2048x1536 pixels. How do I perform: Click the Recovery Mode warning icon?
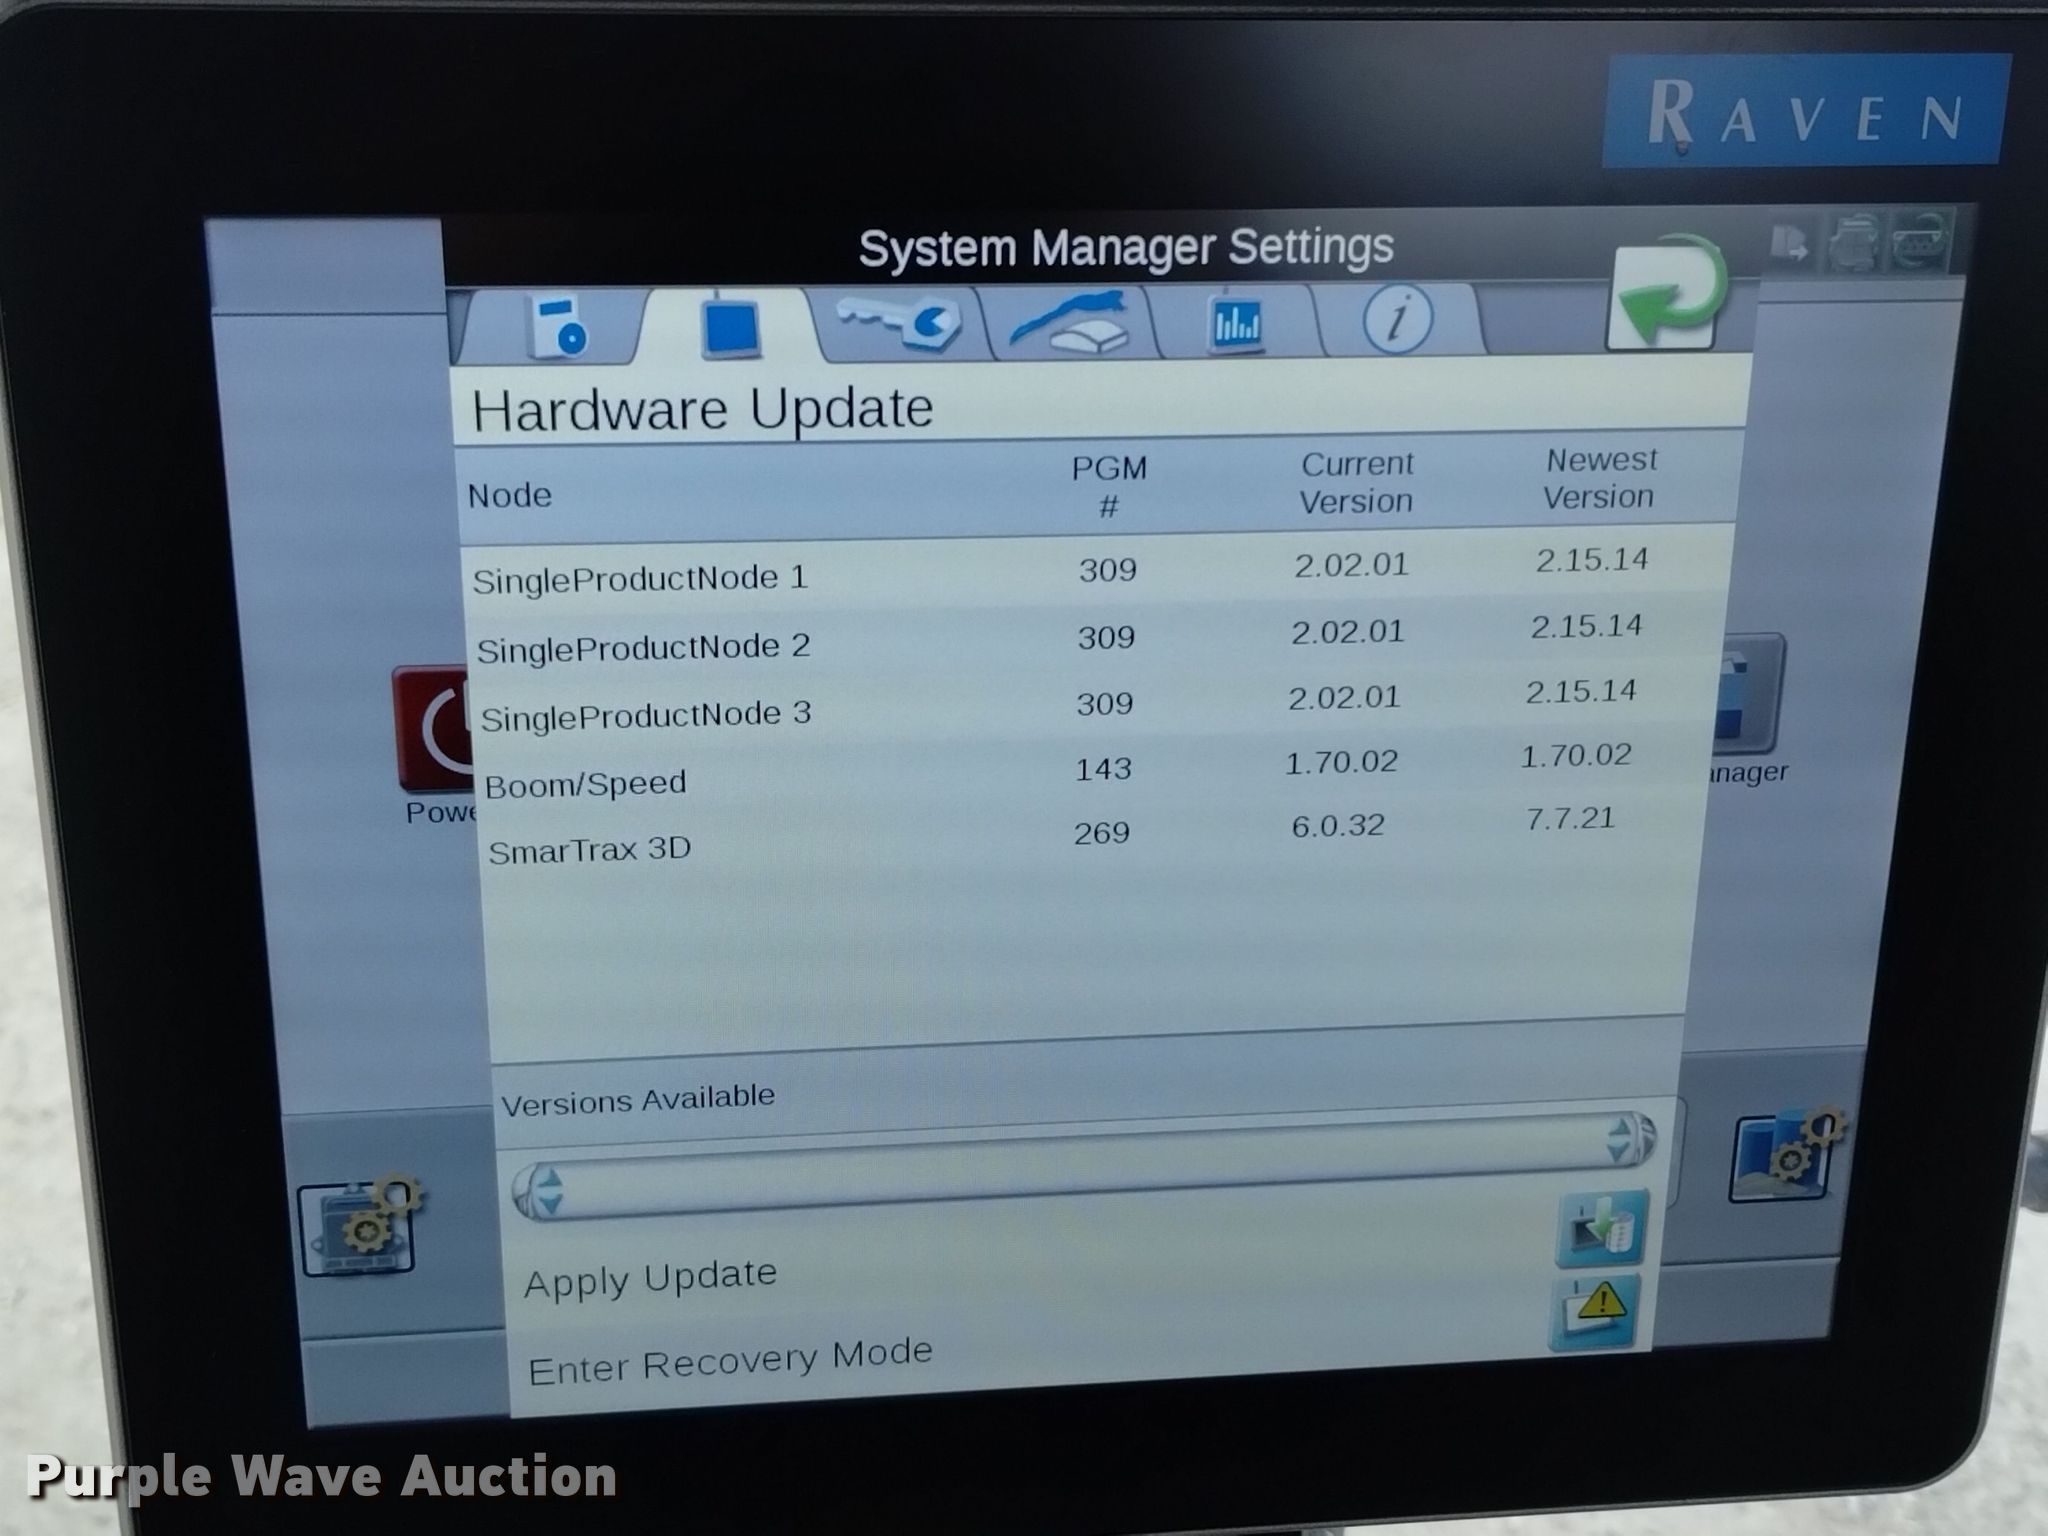[1596, 1310]
